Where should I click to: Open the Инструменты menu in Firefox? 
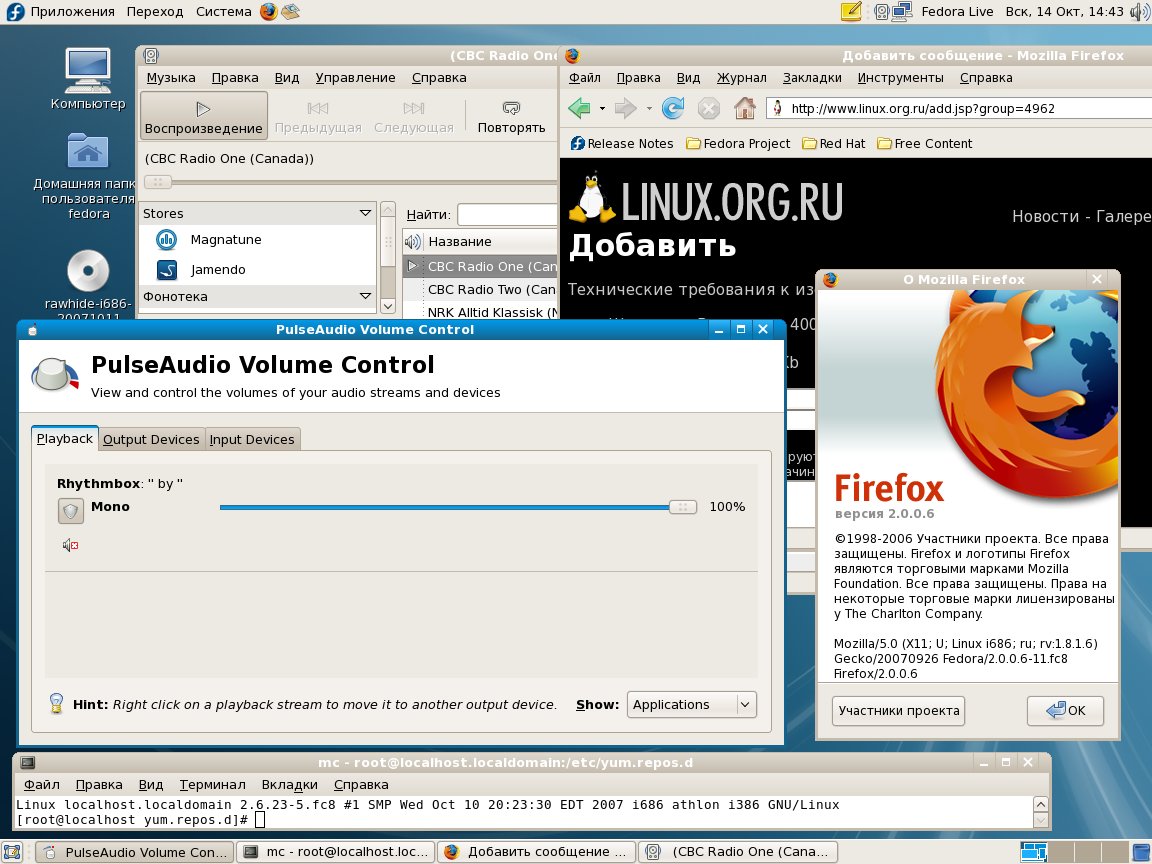pyautogui.click(x=900, y=78)
